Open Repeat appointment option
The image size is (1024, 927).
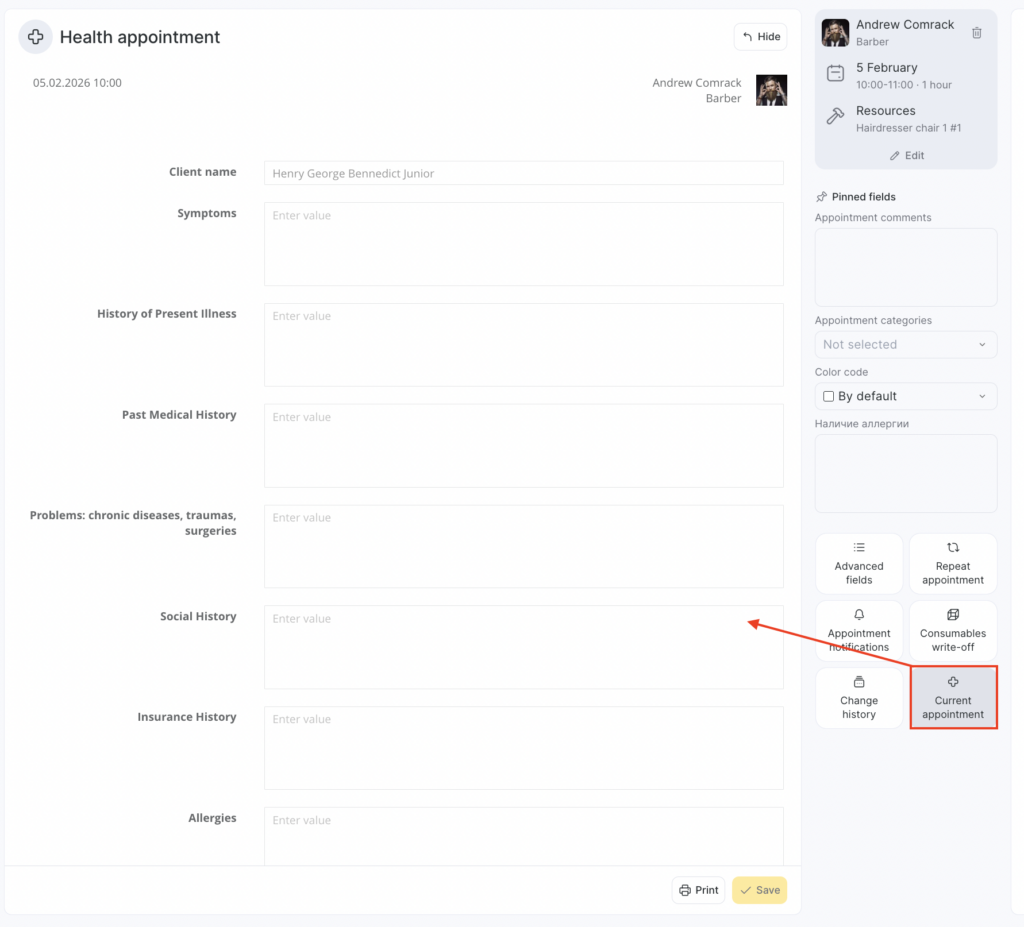[953, 564]
